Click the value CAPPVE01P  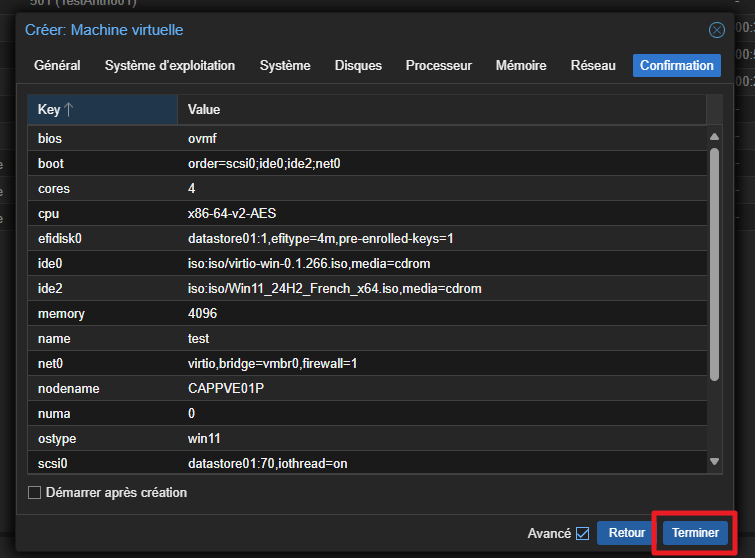pyautogui.click(x=226, y=389)
